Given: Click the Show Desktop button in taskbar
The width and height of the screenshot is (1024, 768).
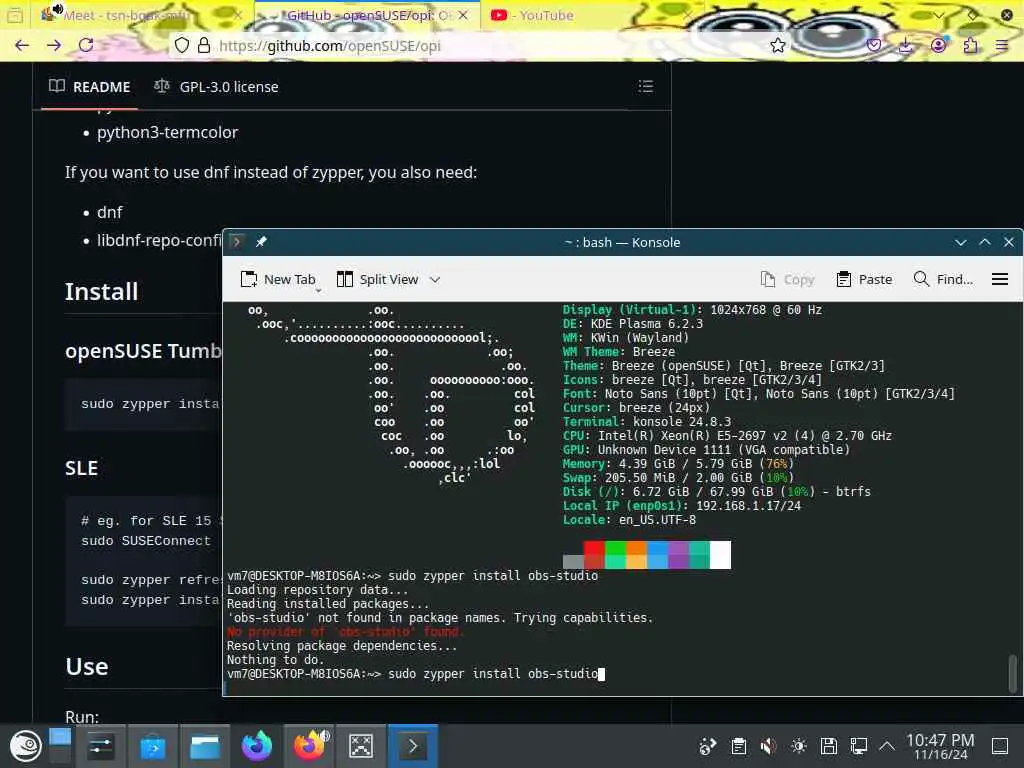Looking at the screenshot, I should click(x=1000, y=746).
